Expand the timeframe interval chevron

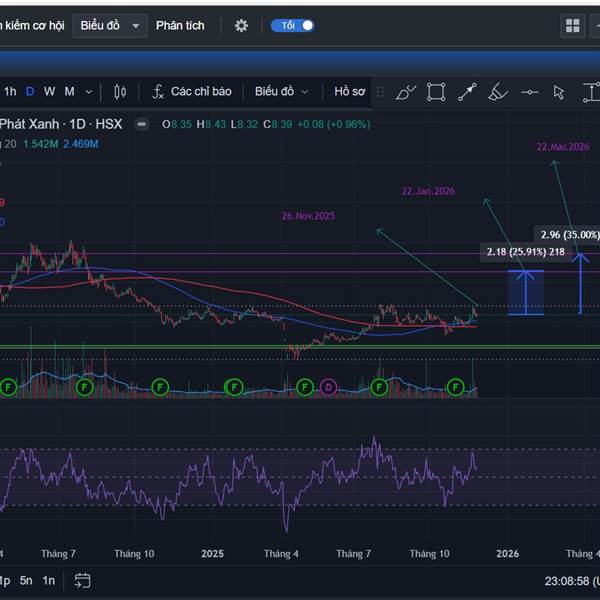point(89,92)
